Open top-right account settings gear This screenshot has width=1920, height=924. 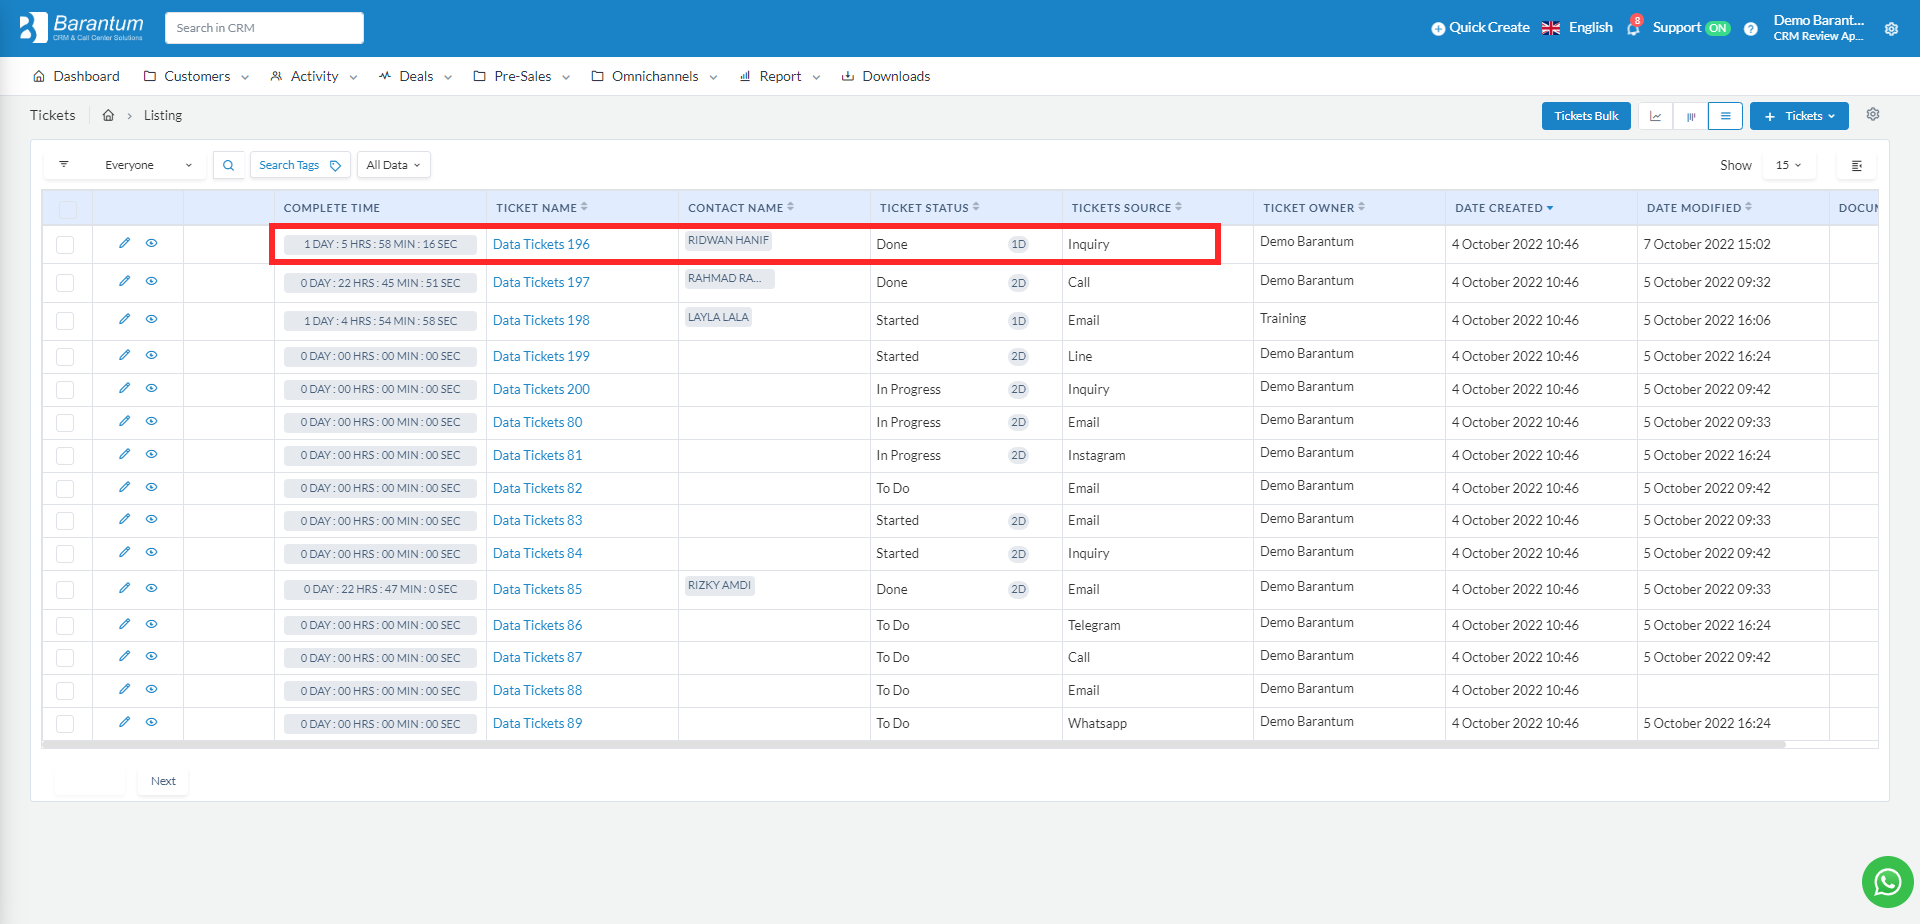tap(1891, 29)
